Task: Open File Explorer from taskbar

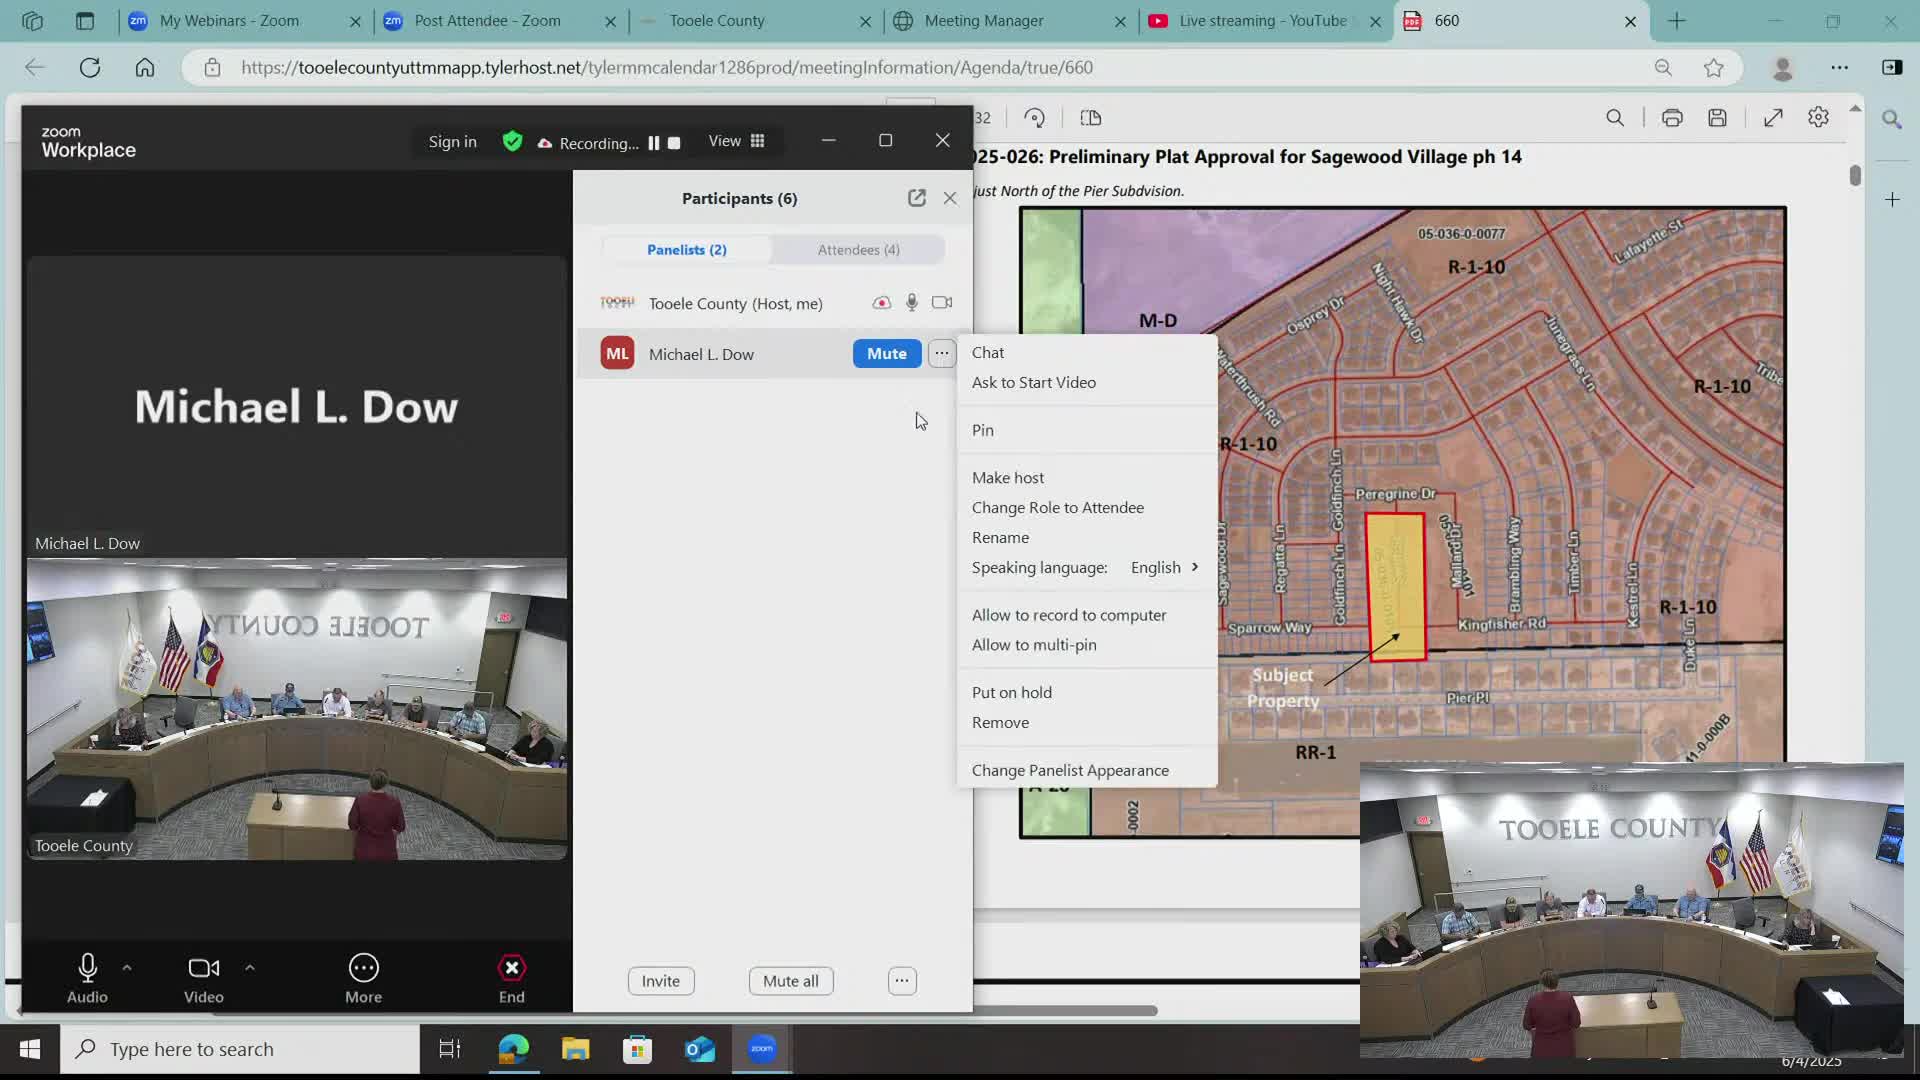Action: click(x=576, y=1049)
